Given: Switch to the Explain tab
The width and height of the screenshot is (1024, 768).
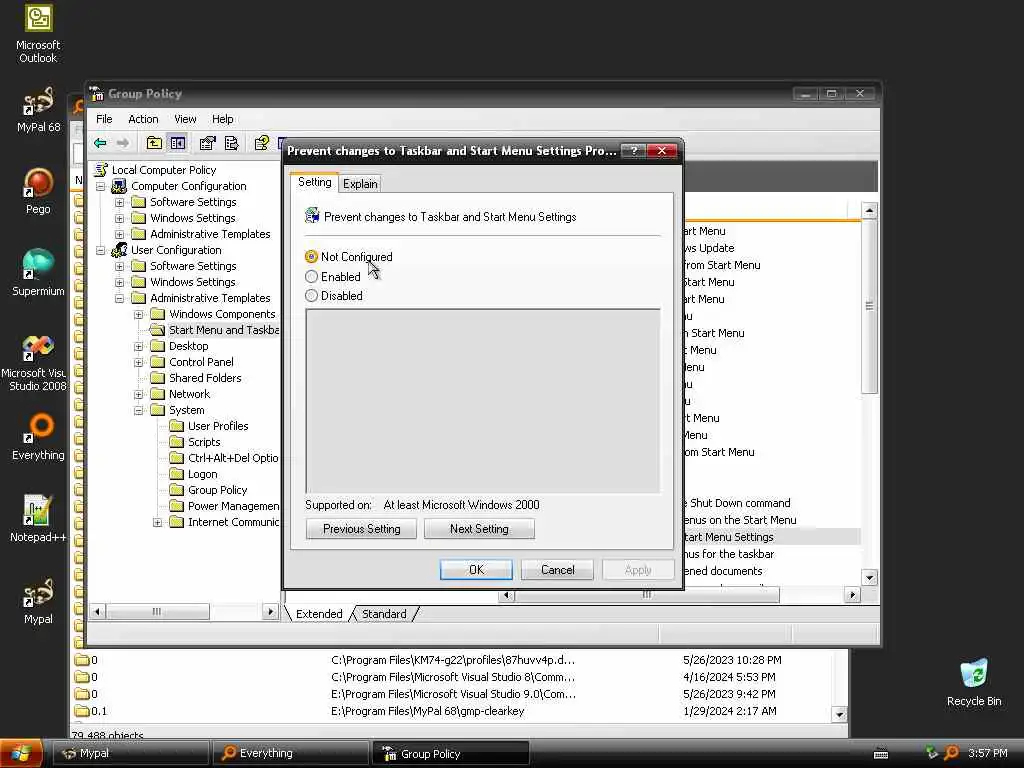Looking at the screenshot, I should (360, 184).
